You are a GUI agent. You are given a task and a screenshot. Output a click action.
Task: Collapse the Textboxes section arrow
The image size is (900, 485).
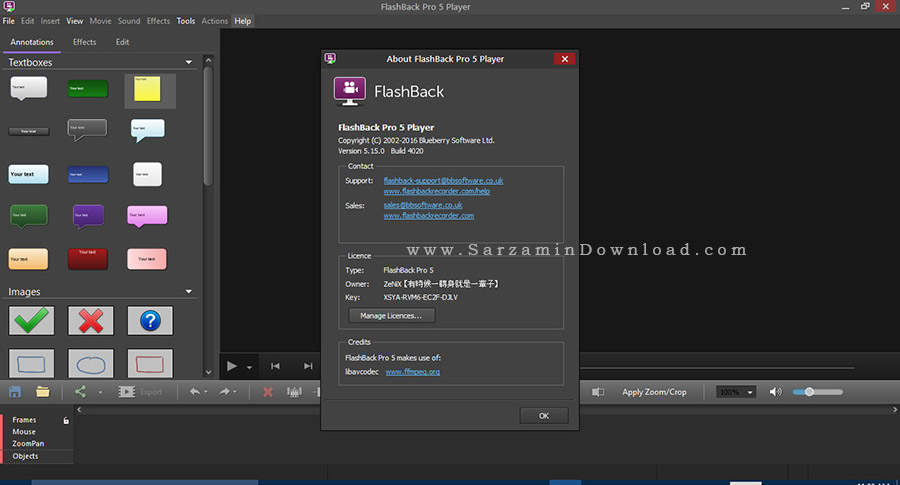point(188,62)
